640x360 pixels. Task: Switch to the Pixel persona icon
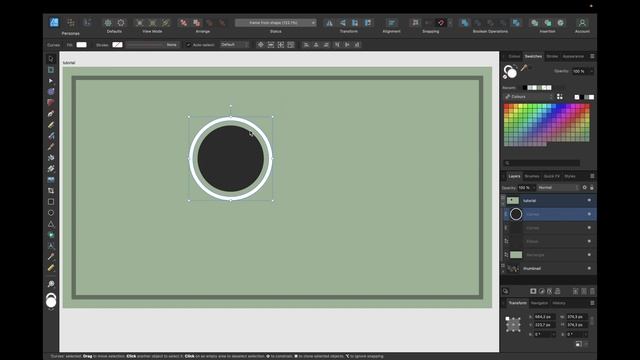pyautogui.click(x=71, y=22)
